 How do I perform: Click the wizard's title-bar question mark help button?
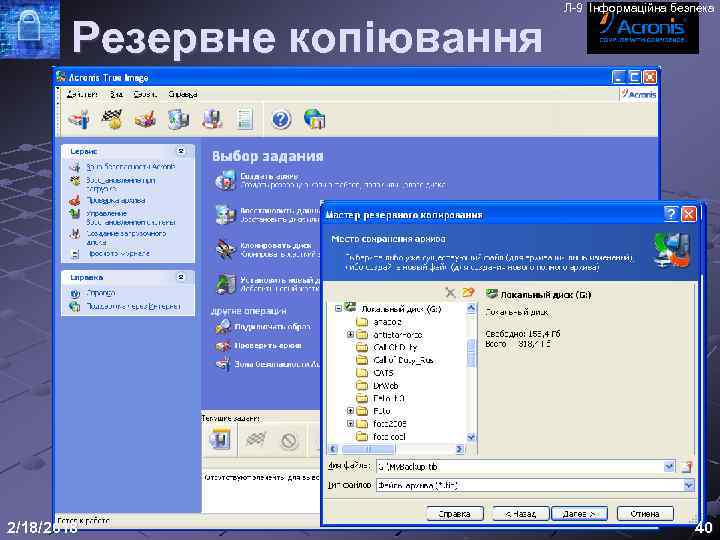pos(671,214)
